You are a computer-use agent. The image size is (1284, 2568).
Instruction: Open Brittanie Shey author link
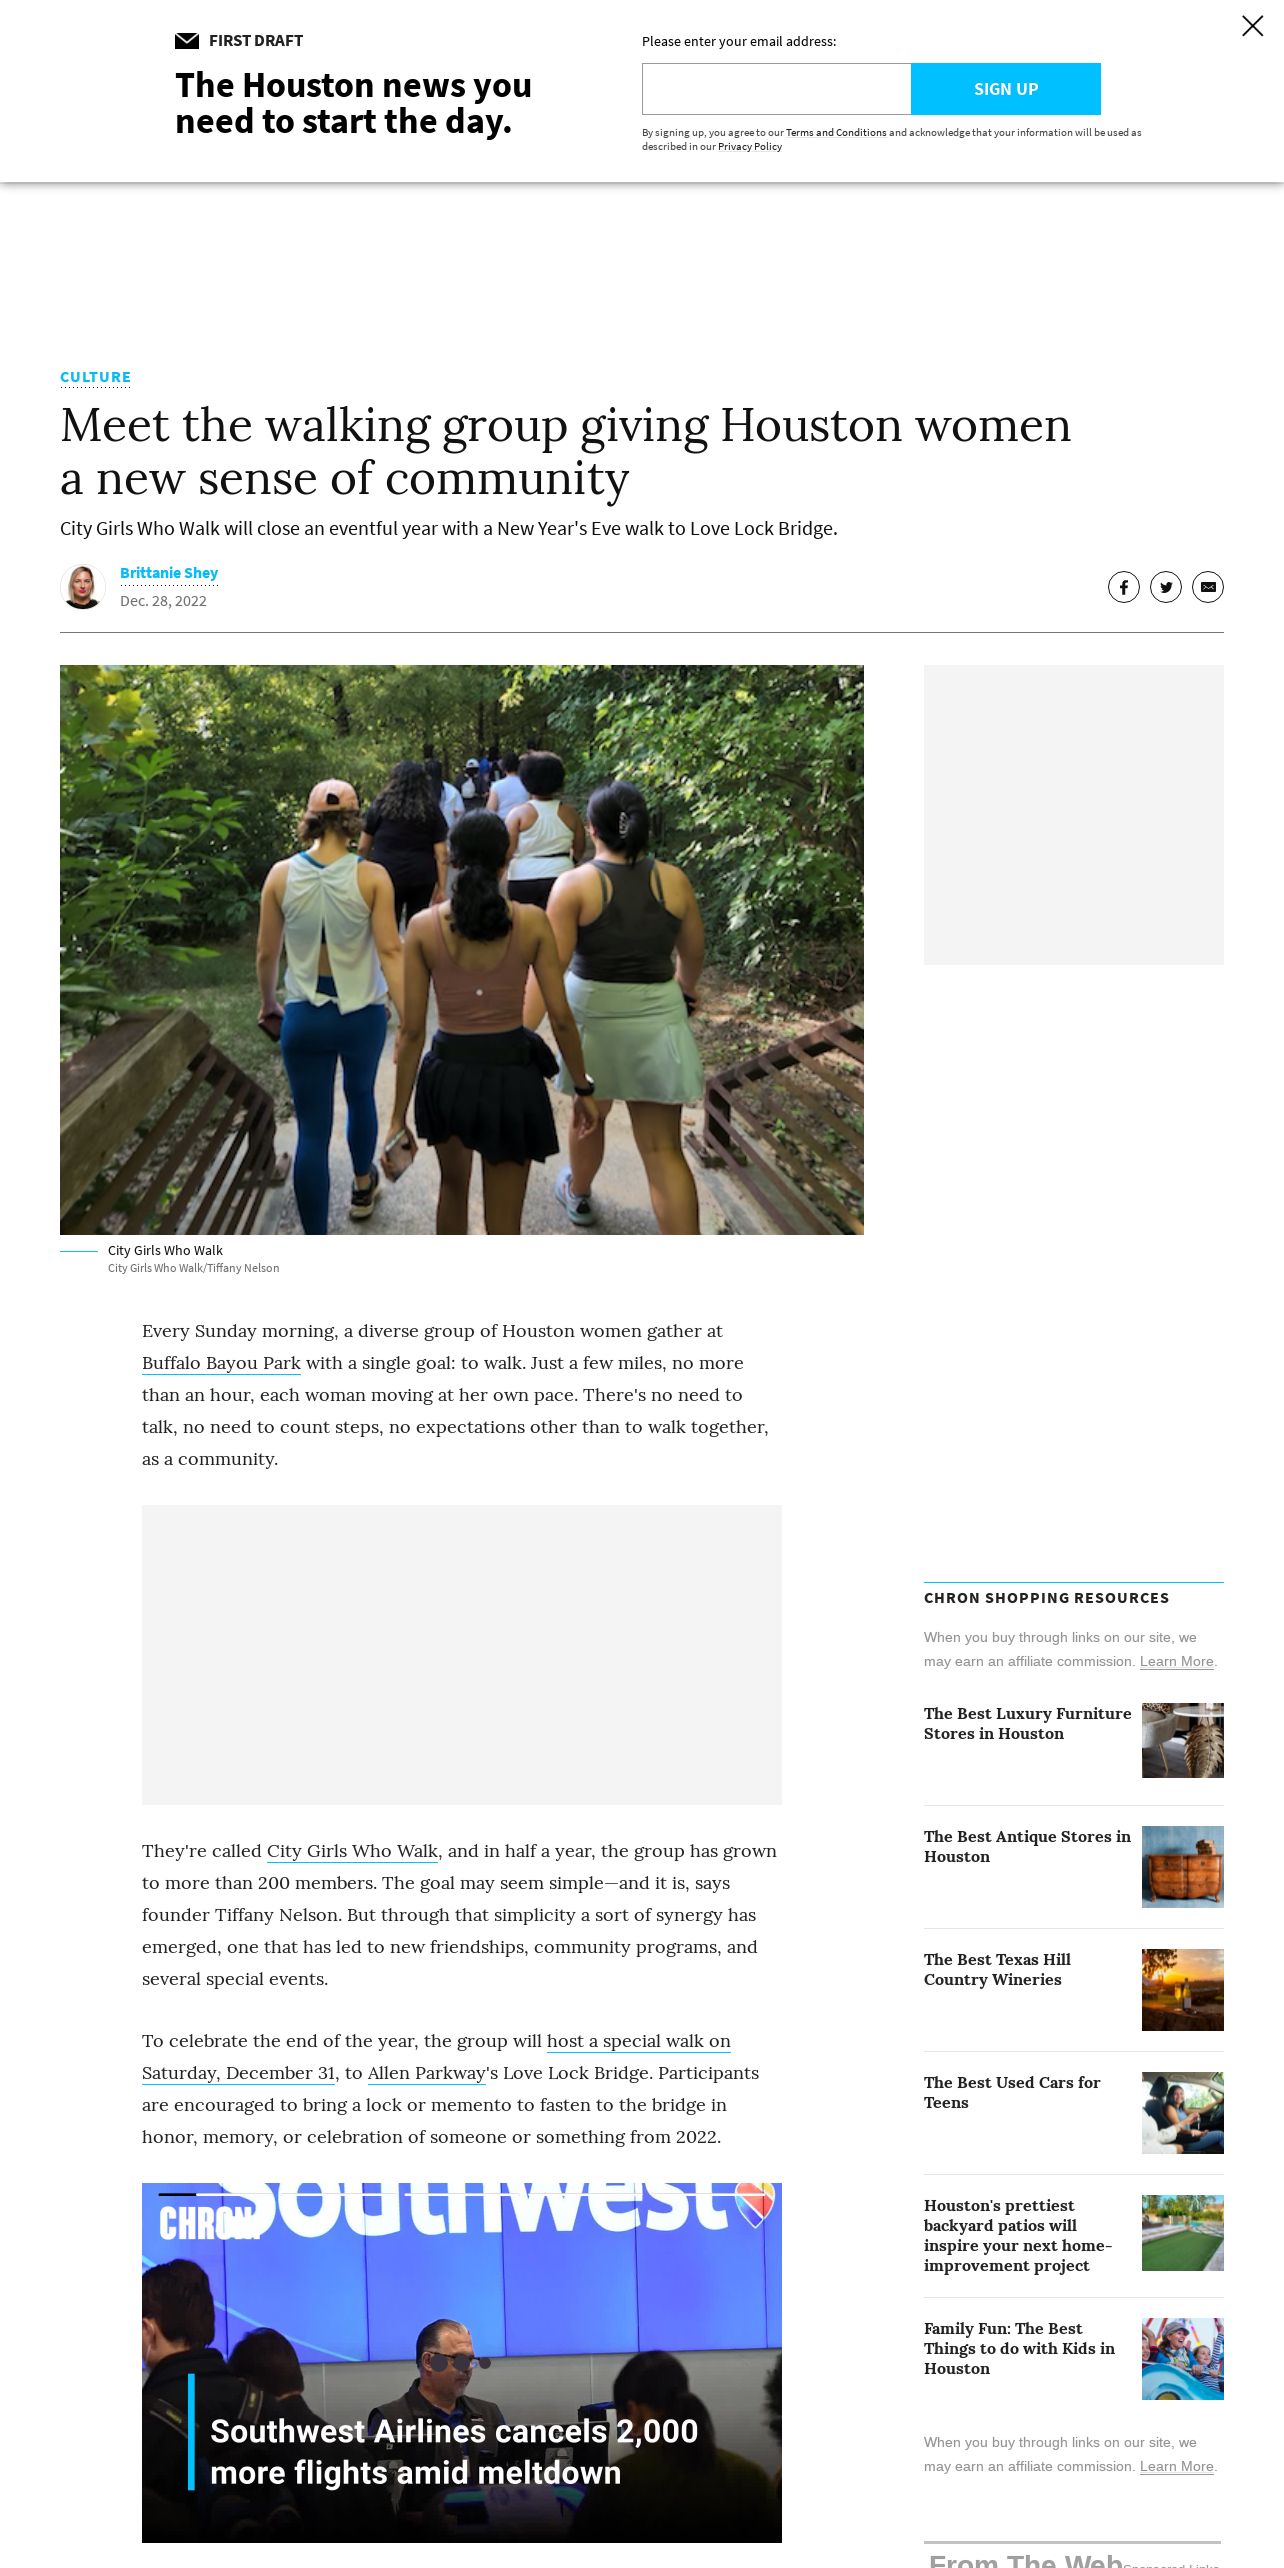click(169, 573)
